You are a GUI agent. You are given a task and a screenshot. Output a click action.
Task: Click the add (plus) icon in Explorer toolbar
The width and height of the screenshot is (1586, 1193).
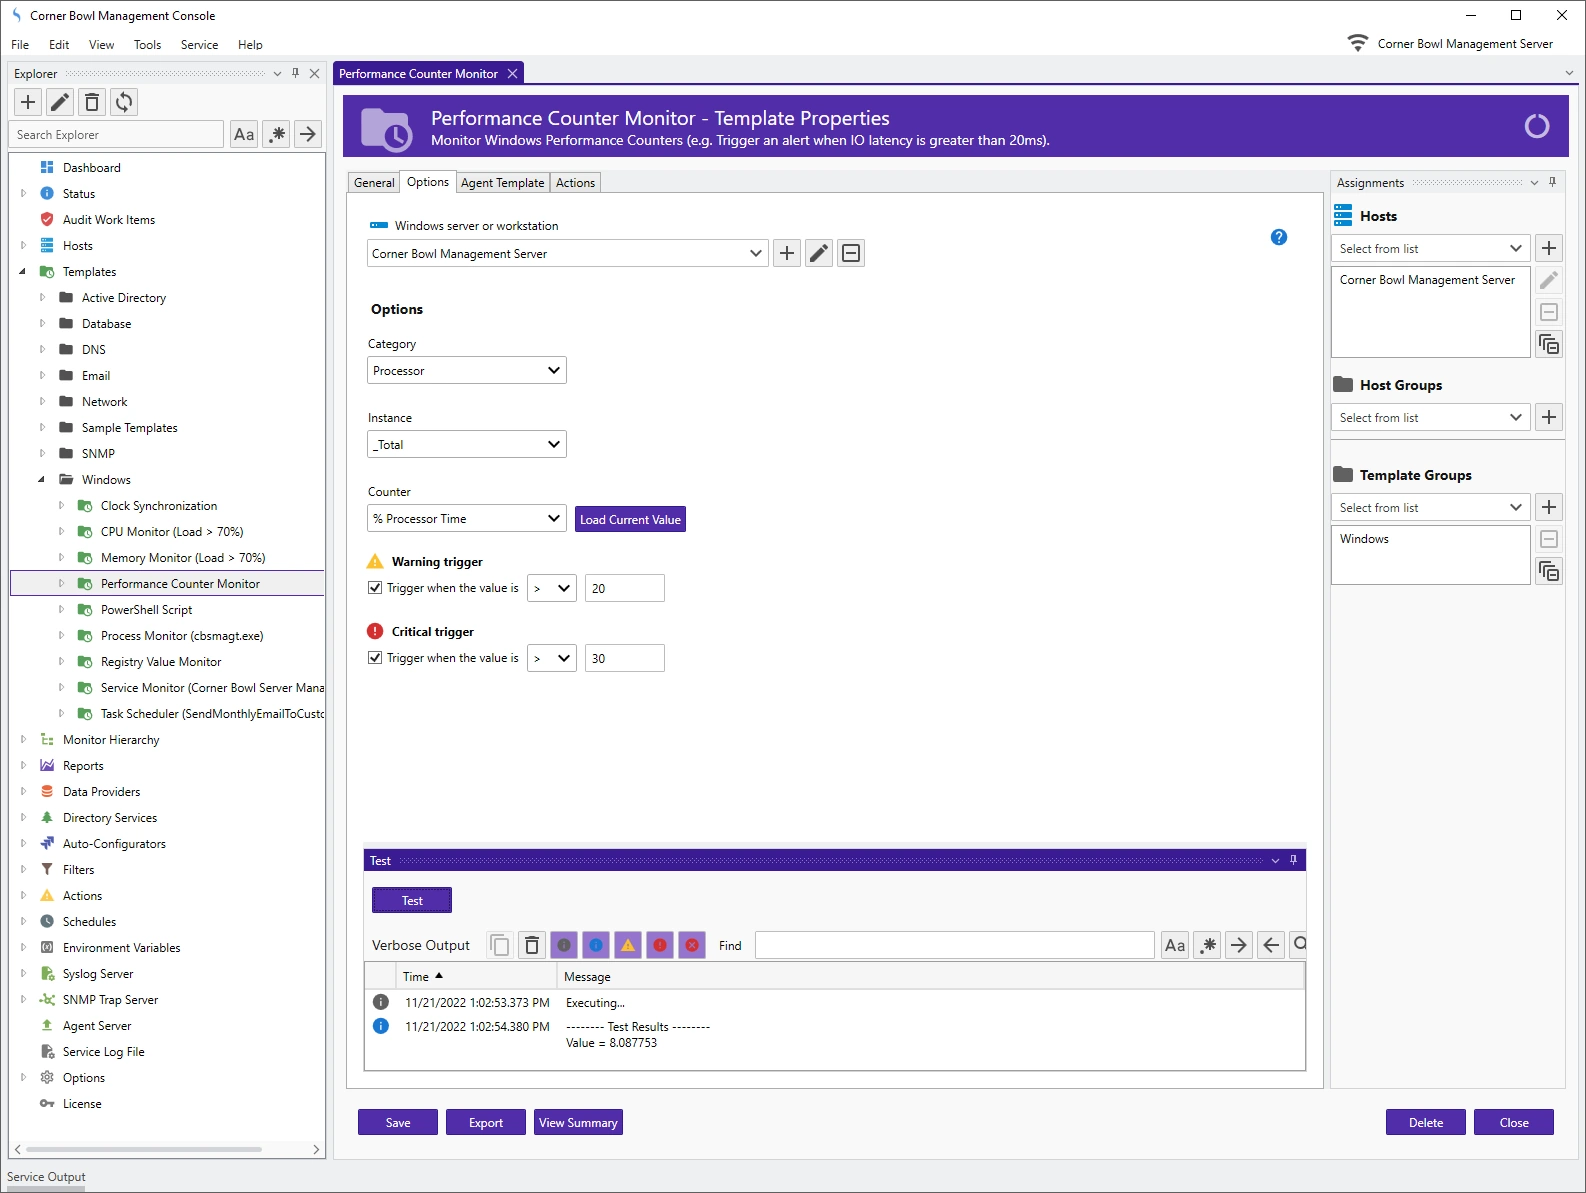coord(28,102)
